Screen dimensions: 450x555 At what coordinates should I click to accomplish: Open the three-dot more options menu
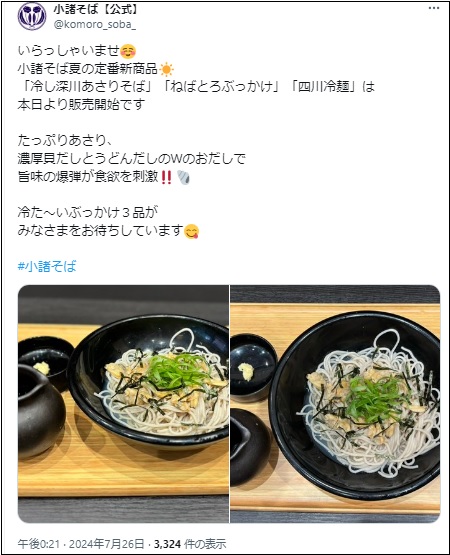coord(434,8)
